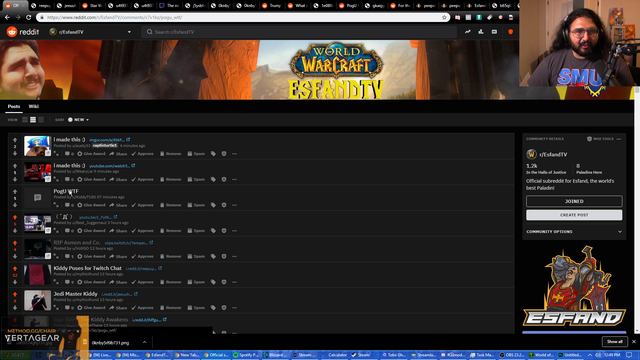Open comments on the 'PogU WTF' post
The image size is (640, 360).
pos(69,205)
